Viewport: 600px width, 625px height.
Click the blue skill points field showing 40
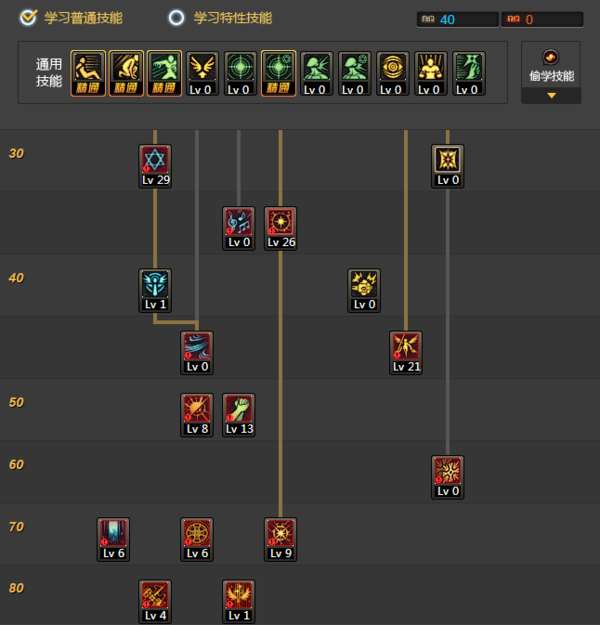(x=457, y=19)
